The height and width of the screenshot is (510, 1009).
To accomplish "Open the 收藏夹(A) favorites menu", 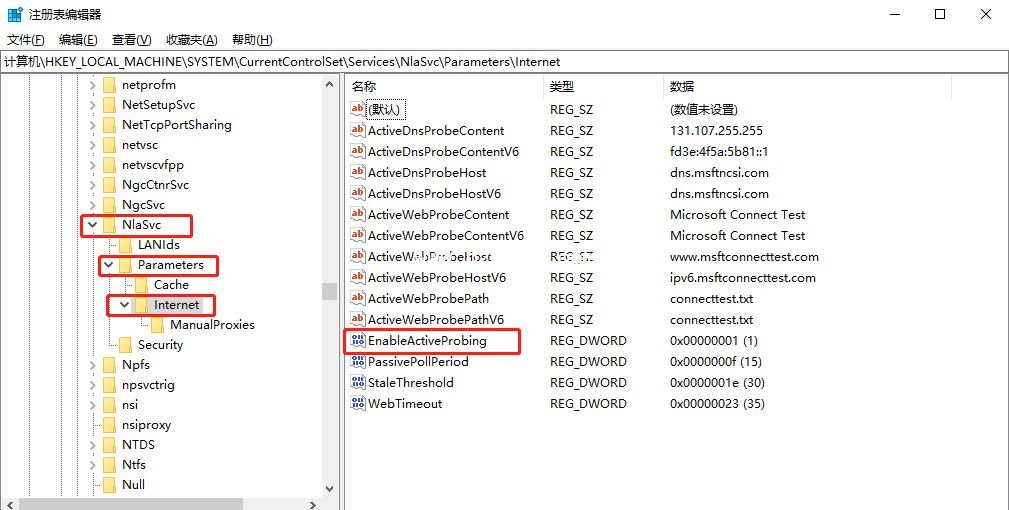I will coord(192,40).
